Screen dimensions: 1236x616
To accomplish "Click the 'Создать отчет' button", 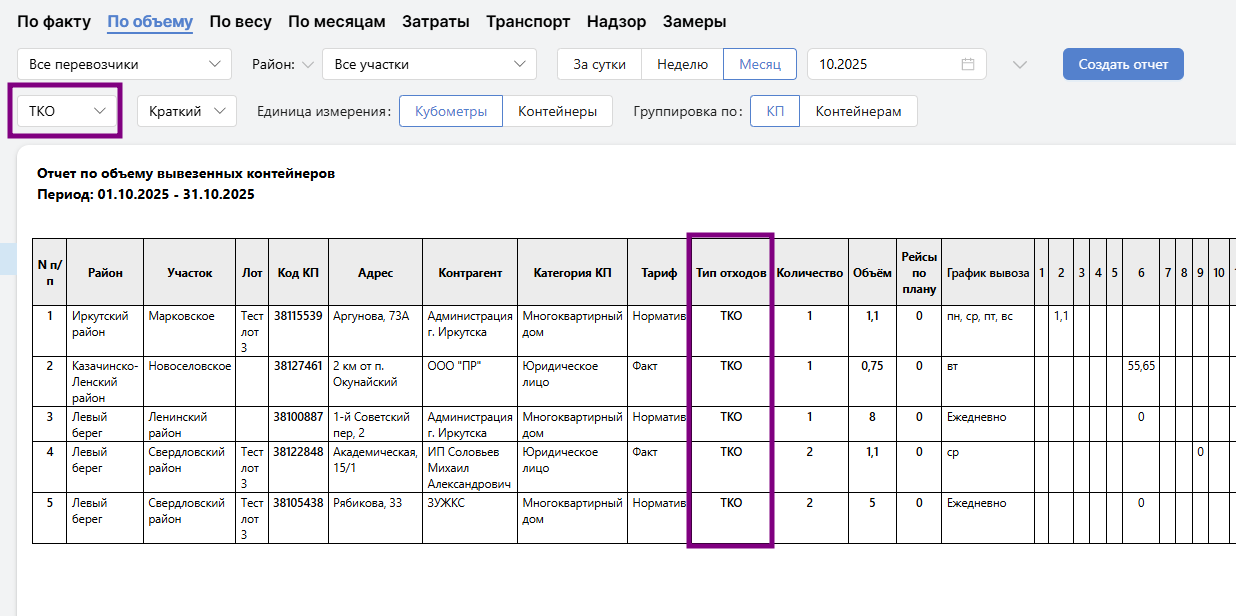I will tap(1123, 64).
